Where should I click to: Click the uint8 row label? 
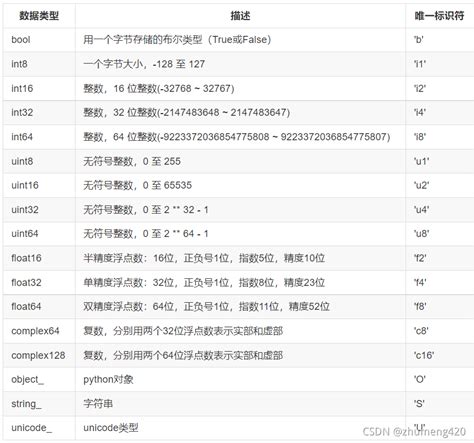coord(22,161)
